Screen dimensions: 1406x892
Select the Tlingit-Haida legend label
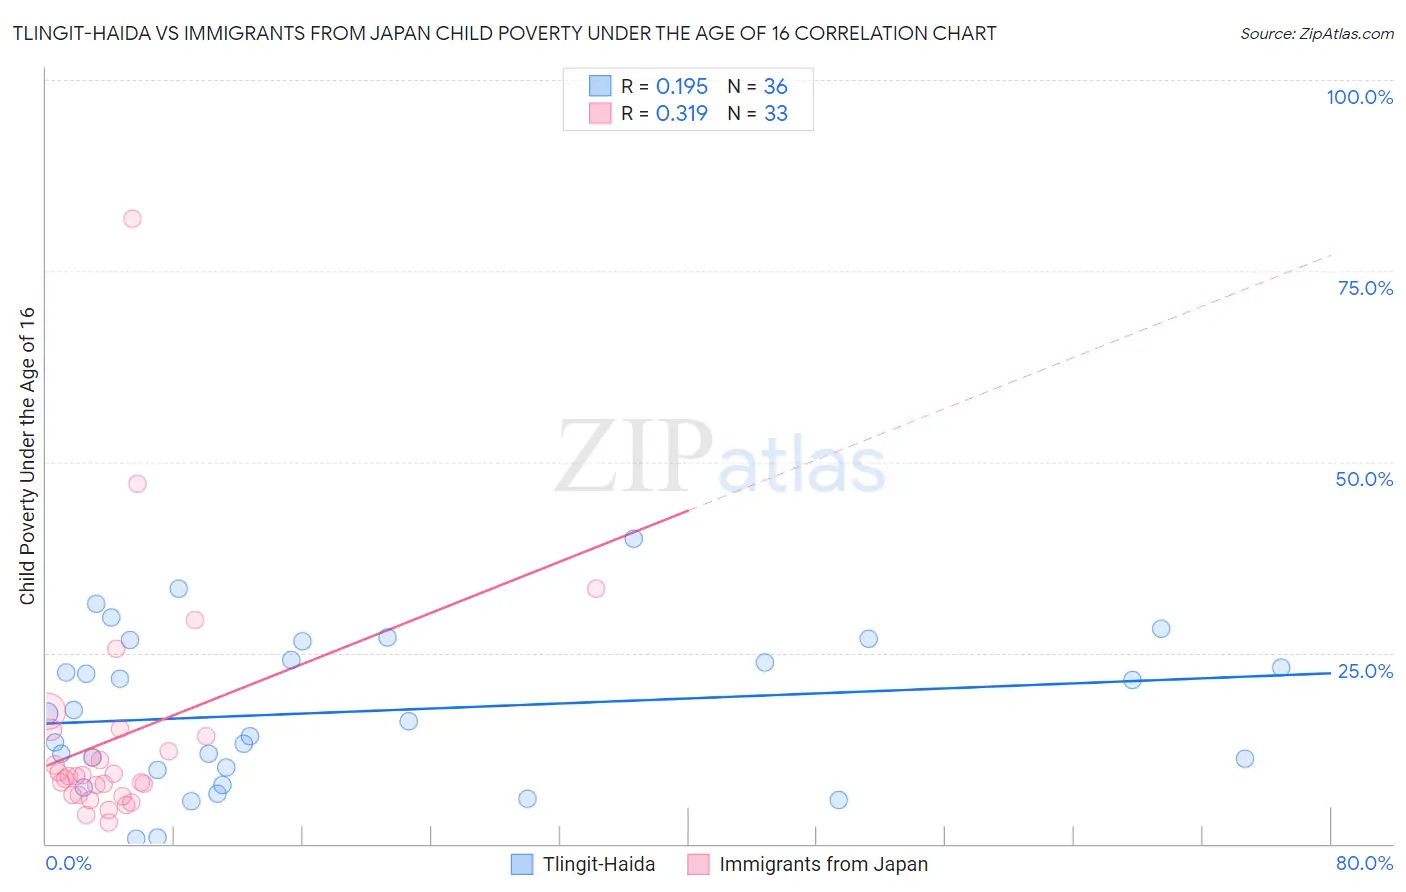599,864
